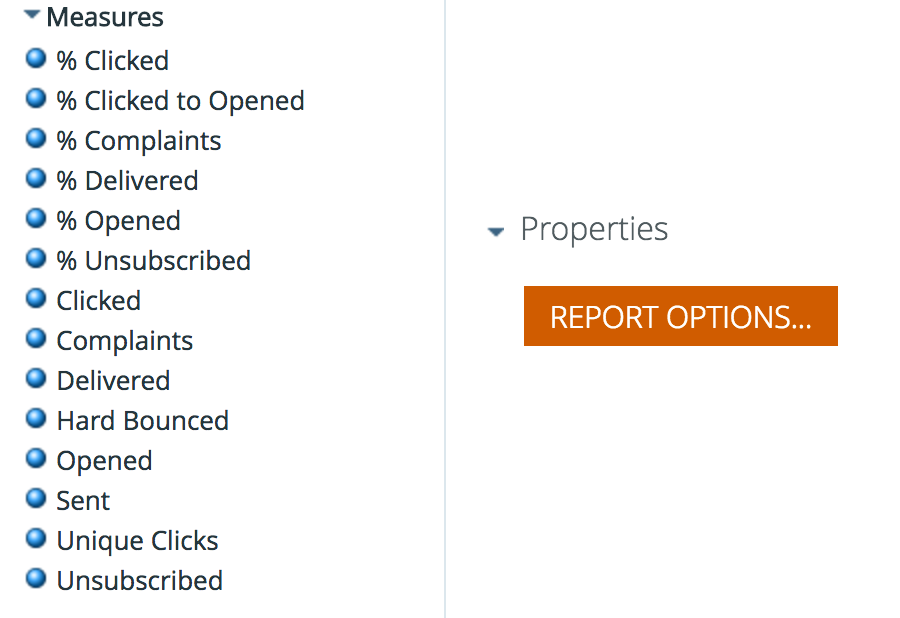Click the blue sphere icon beside Opened
This screenshot has height=618, width=900.
[x=36, y=459]
